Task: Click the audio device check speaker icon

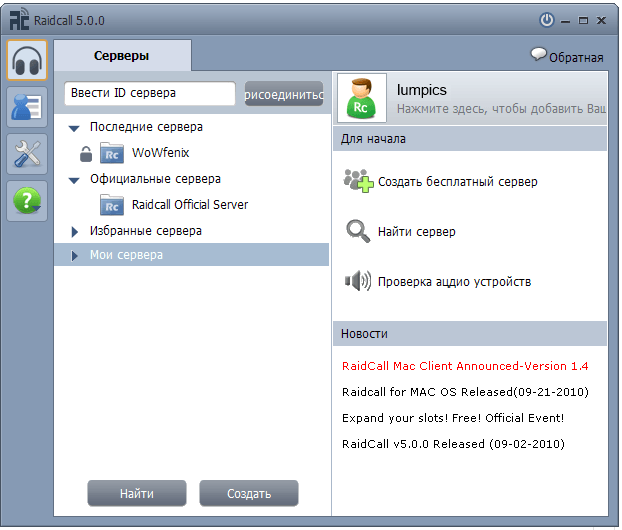Action: [x=358, y=282]
